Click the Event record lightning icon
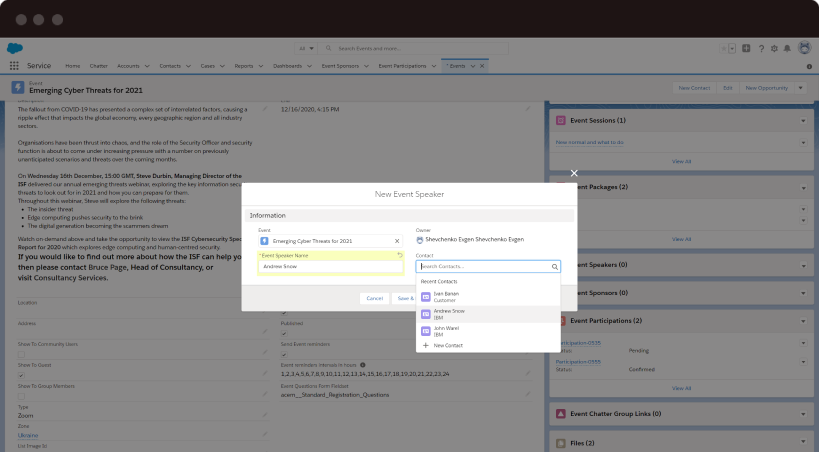This screenshot has height=452, width=819. click(x=18, y=87)
